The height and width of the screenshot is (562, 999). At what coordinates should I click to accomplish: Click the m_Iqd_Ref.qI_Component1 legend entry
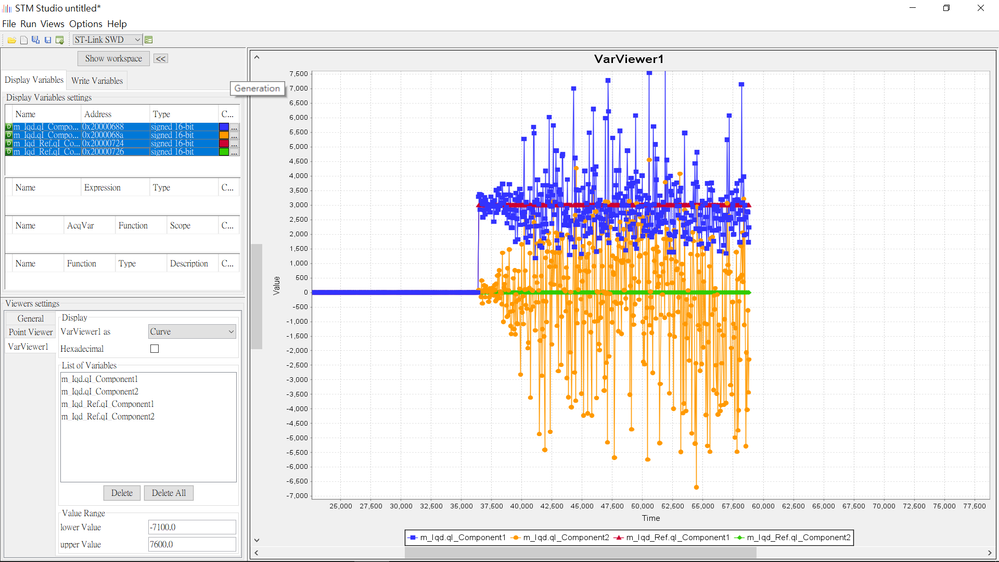coord(672,538)
